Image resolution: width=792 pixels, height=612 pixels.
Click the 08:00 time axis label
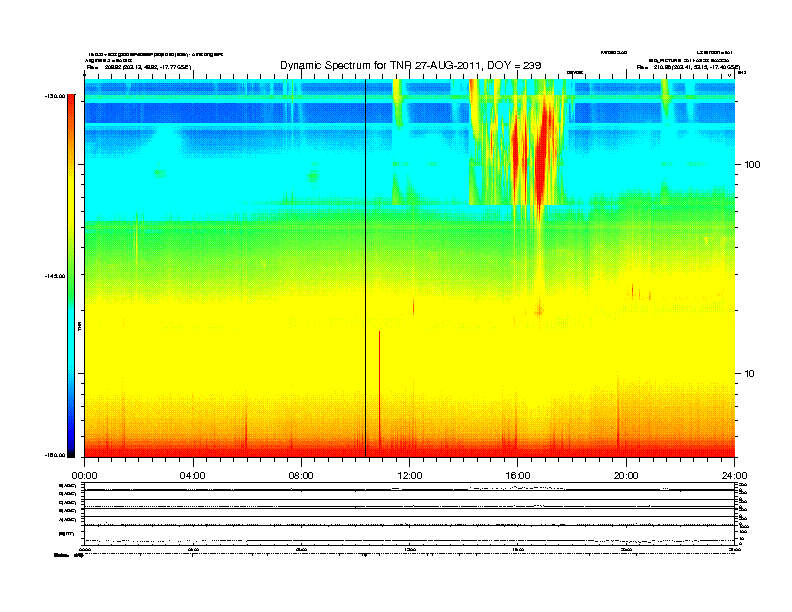pos(301,476)
